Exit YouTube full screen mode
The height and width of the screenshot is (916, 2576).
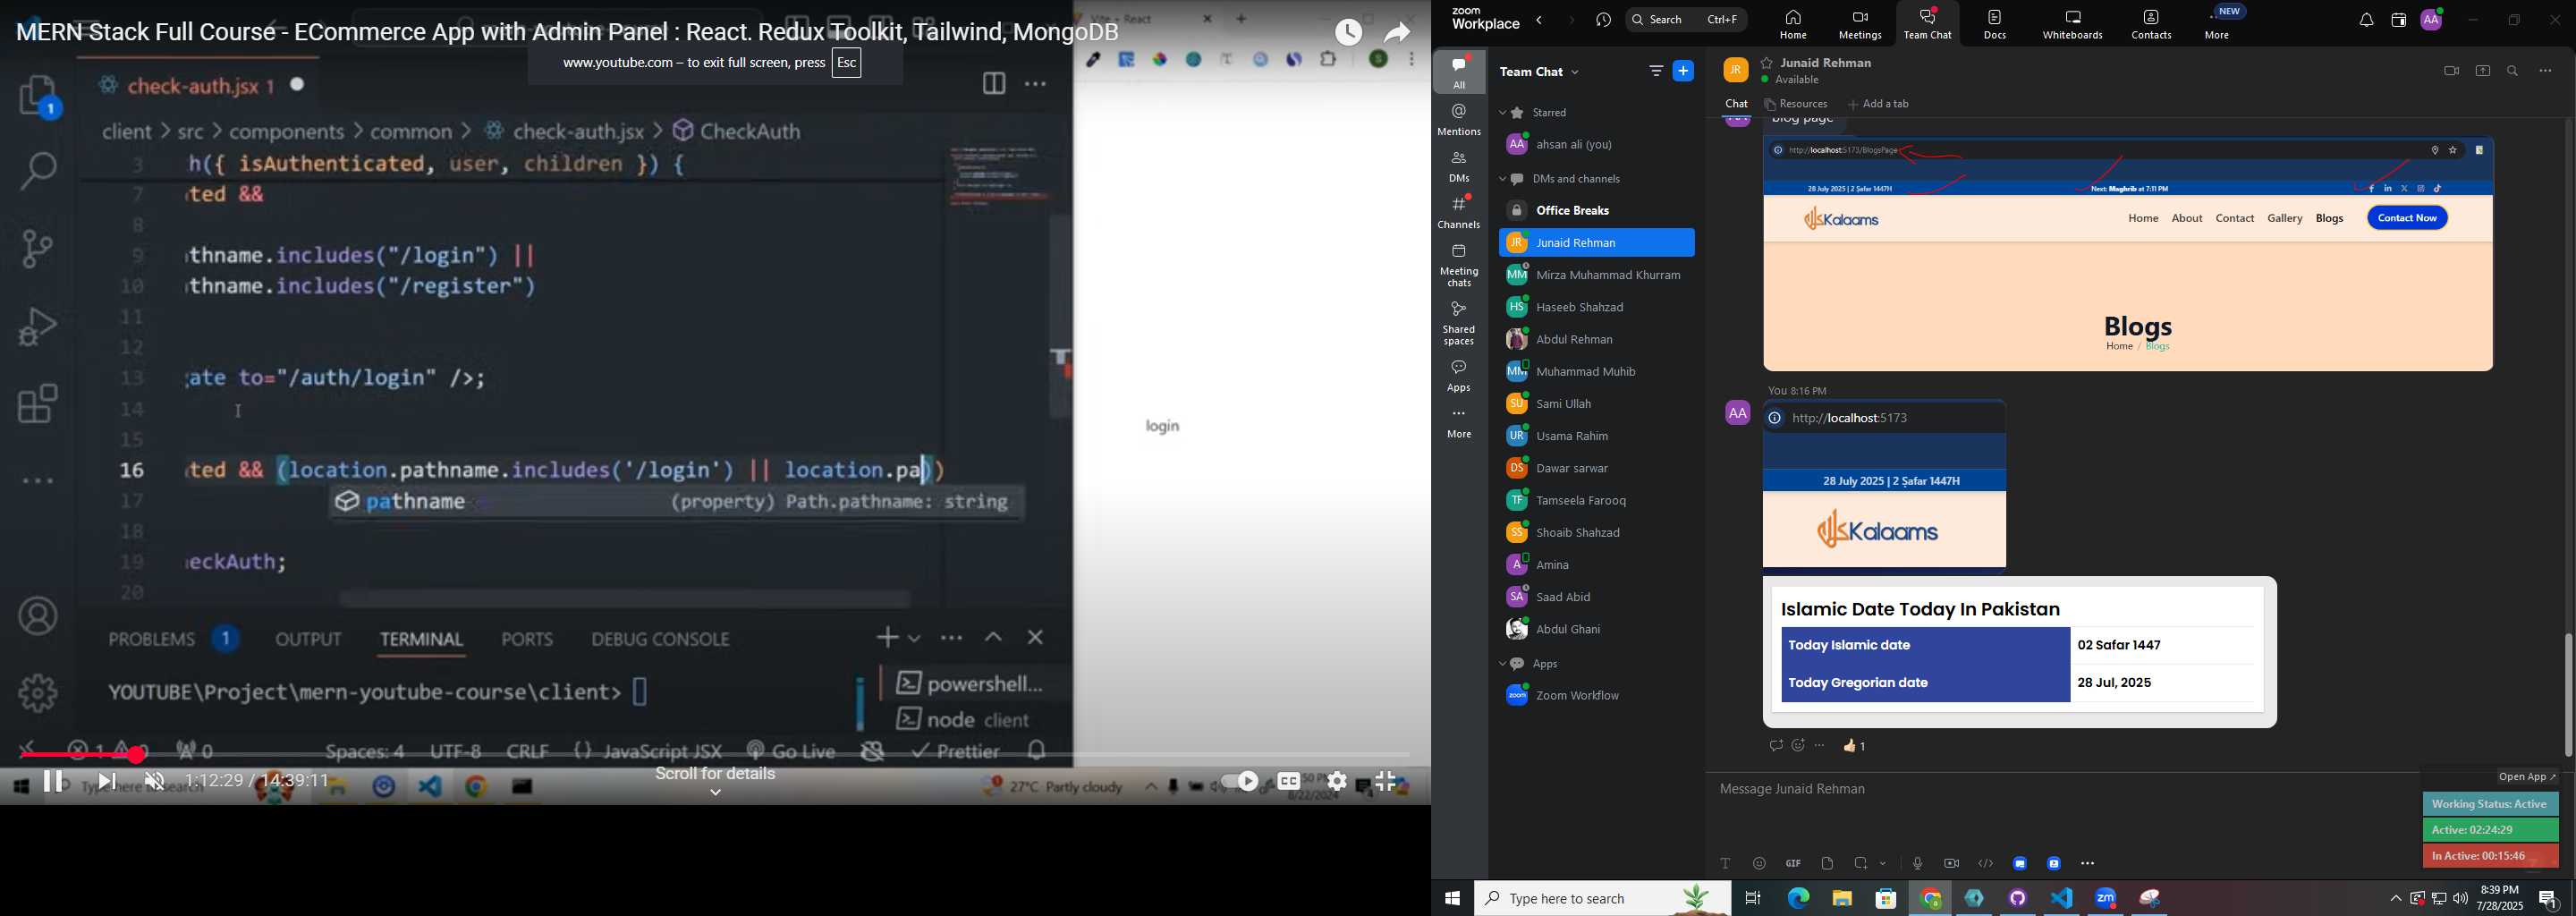(1386, 782)
